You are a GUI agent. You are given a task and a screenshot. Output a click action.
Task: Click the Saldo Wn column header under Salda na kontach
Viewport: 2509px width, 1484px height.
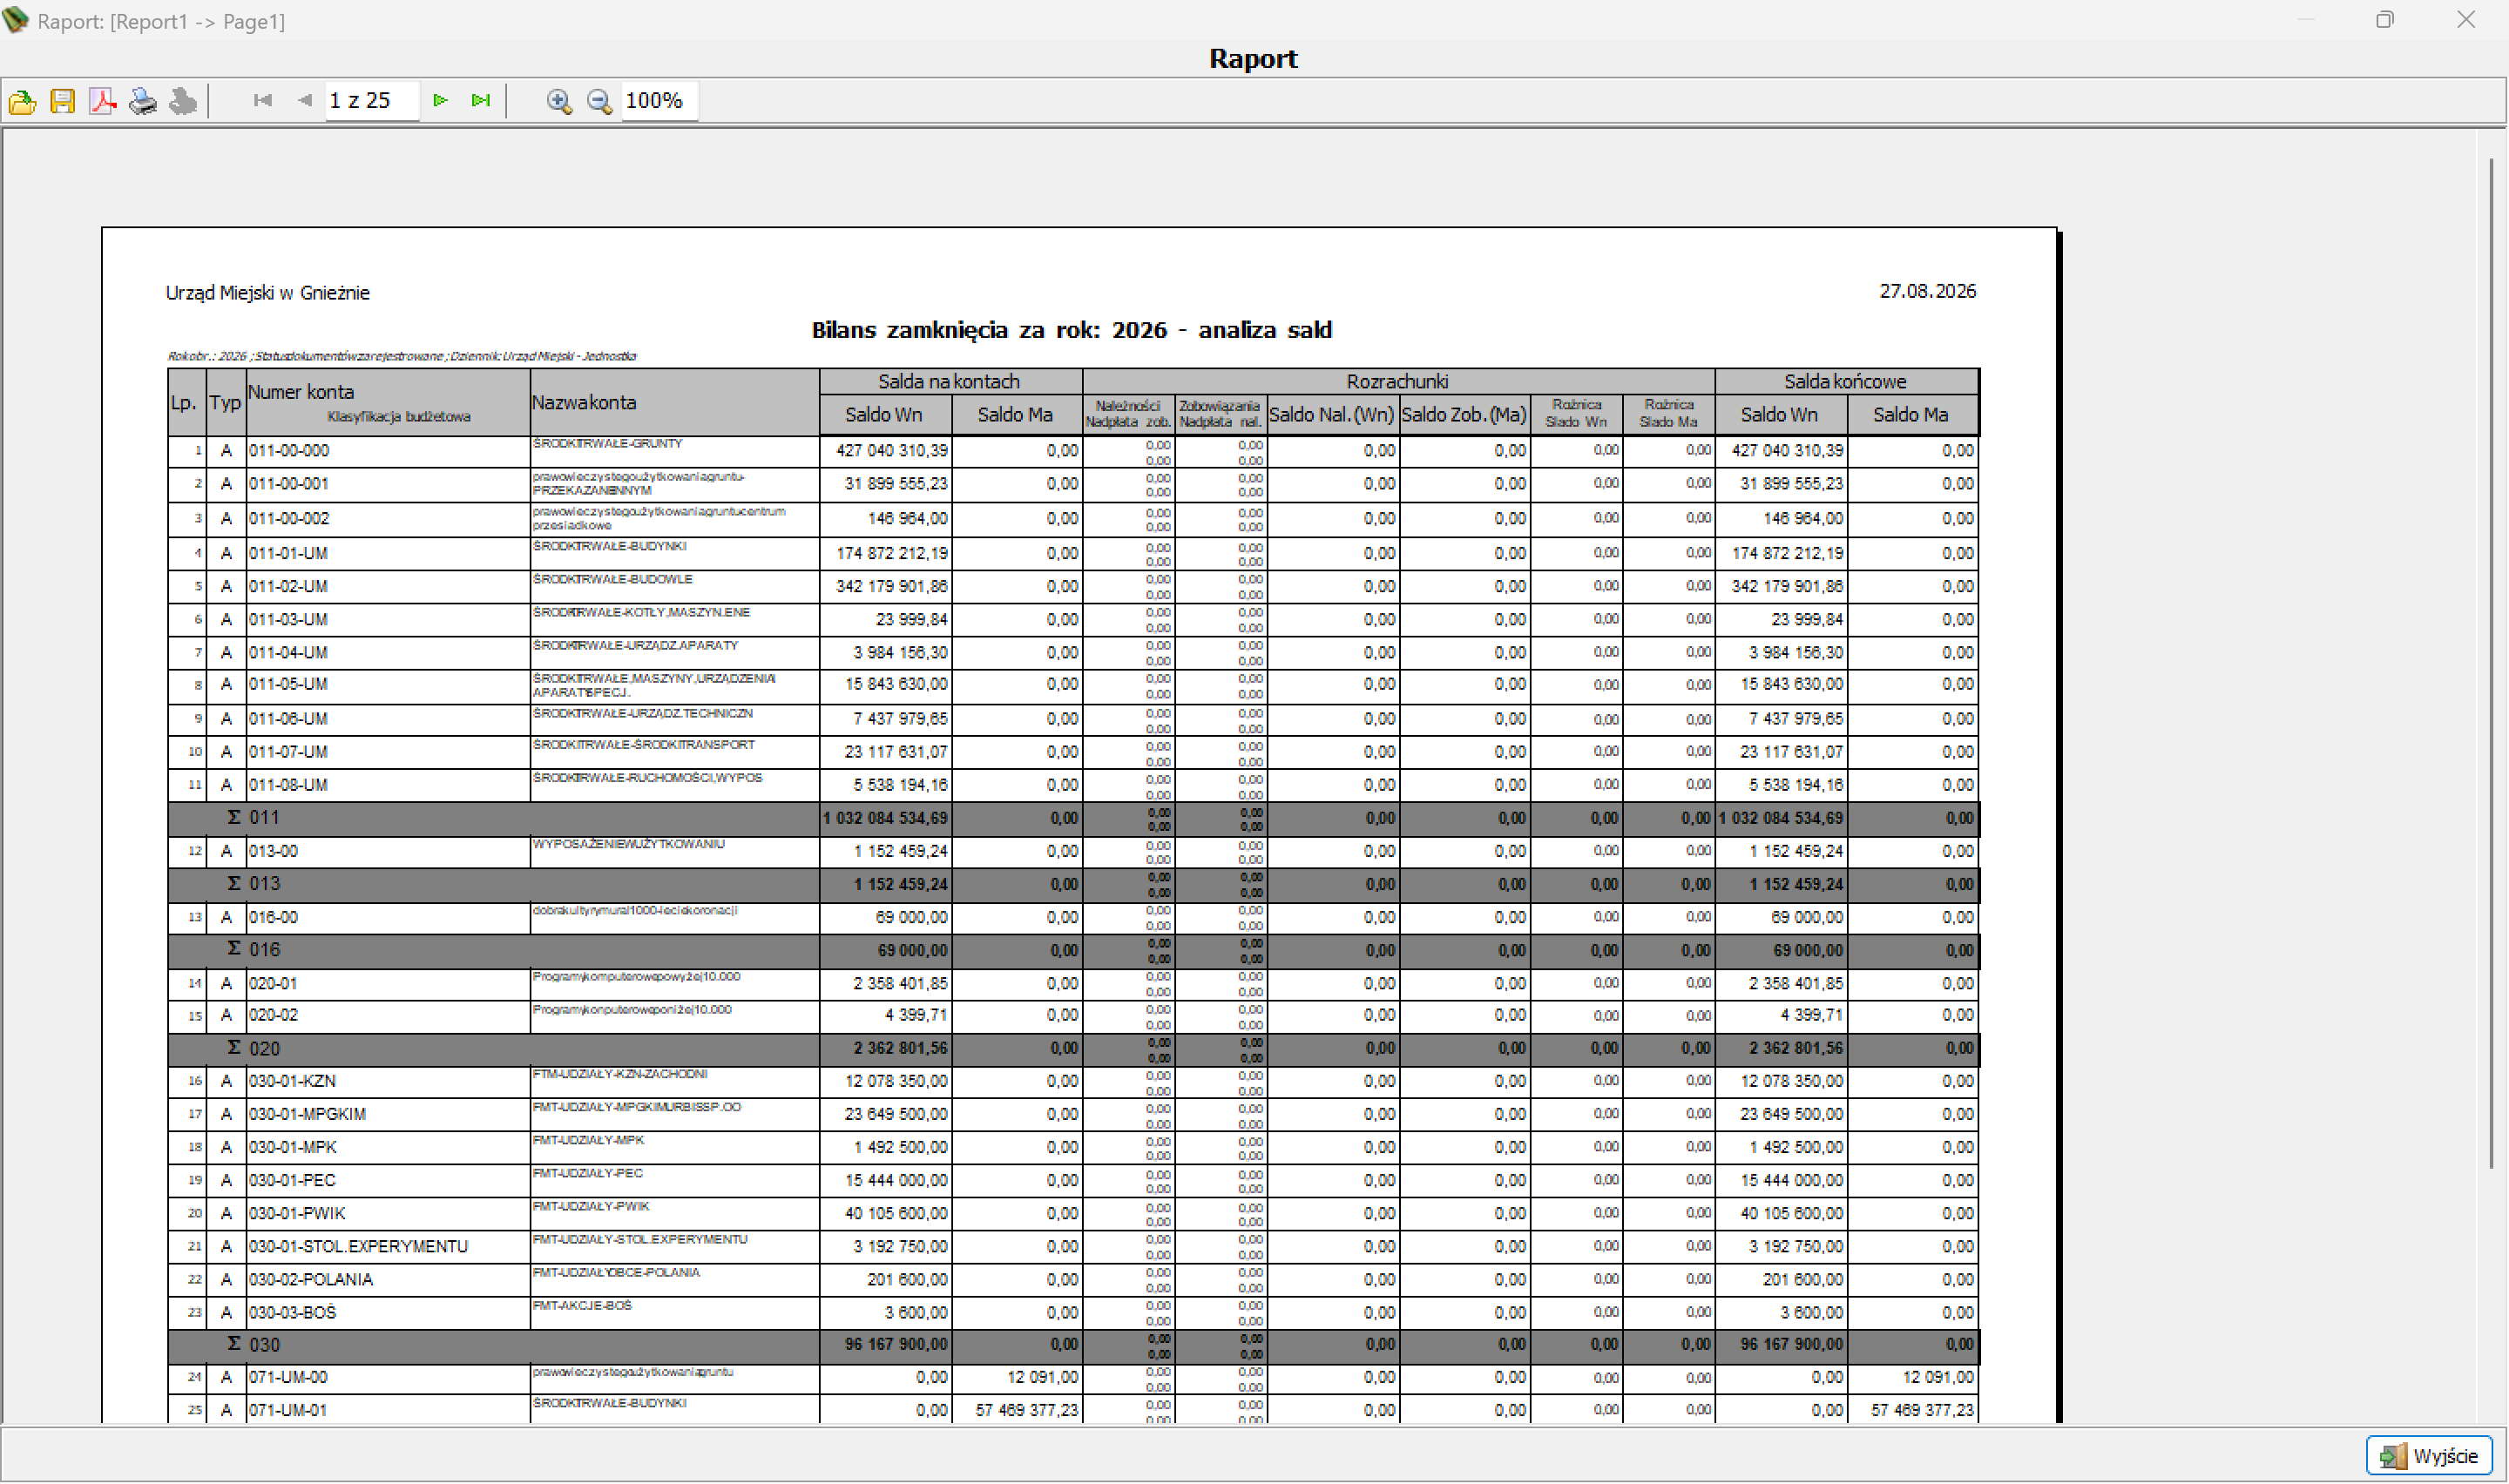[x=884, y=415]
